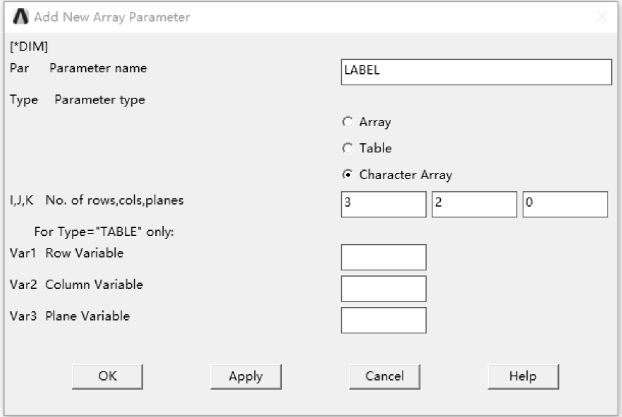This screenshot has width=622, height=417.
Task: Click the Var3 Plane Variable input
Action: [383, 320]
